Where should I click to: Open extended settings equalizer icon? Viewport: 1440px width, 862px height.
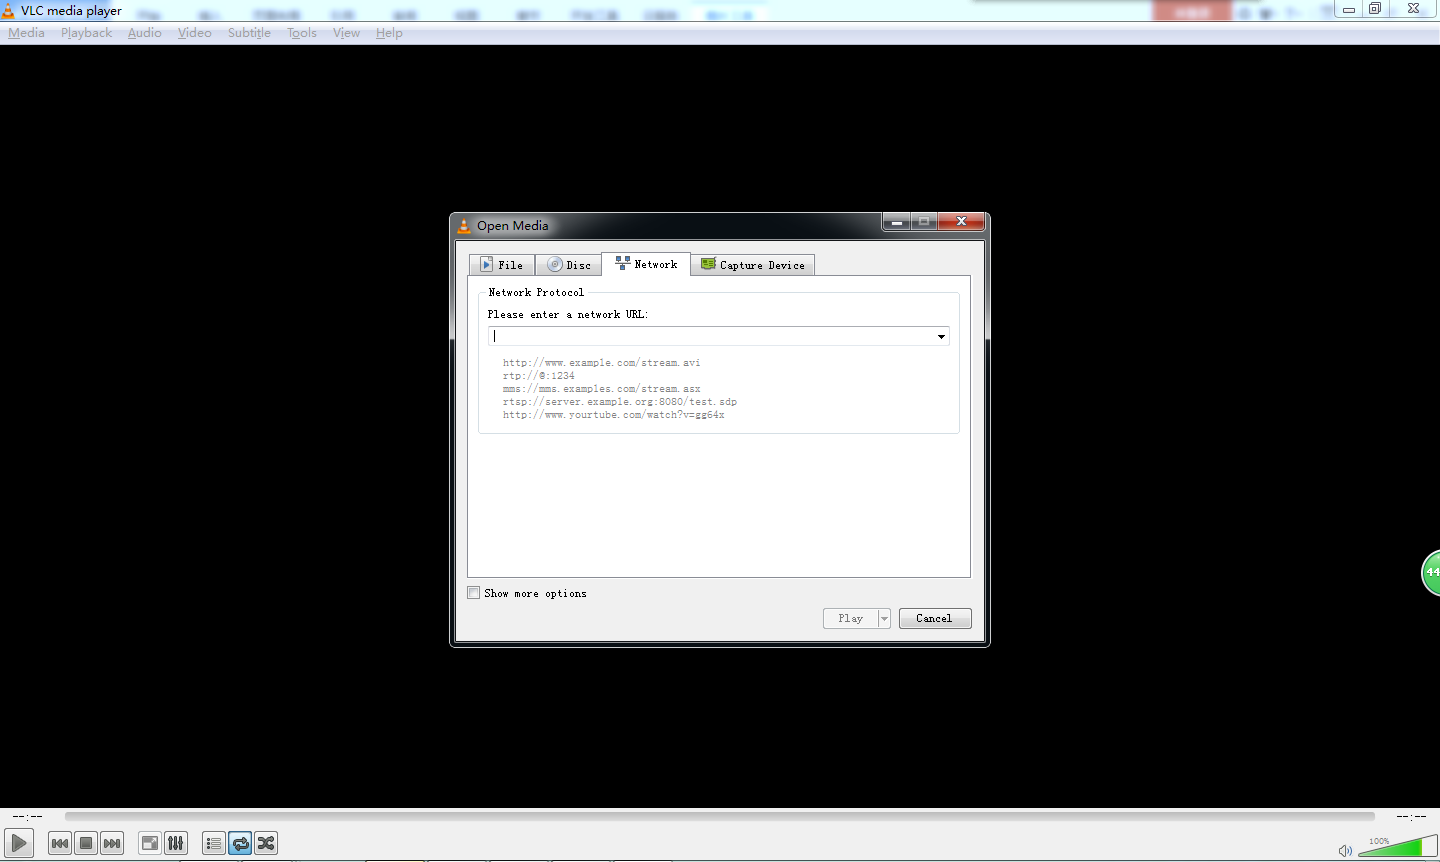pyautogui.click(x=176, y=843)
